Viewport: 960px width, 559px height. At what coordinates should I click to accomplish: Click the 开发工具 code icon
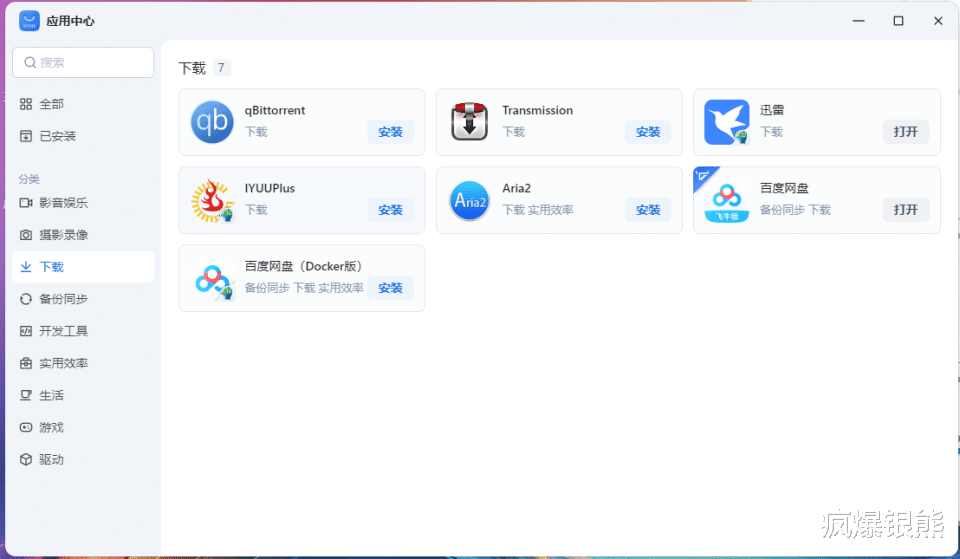pyautogui.click(x=26, y=331)
